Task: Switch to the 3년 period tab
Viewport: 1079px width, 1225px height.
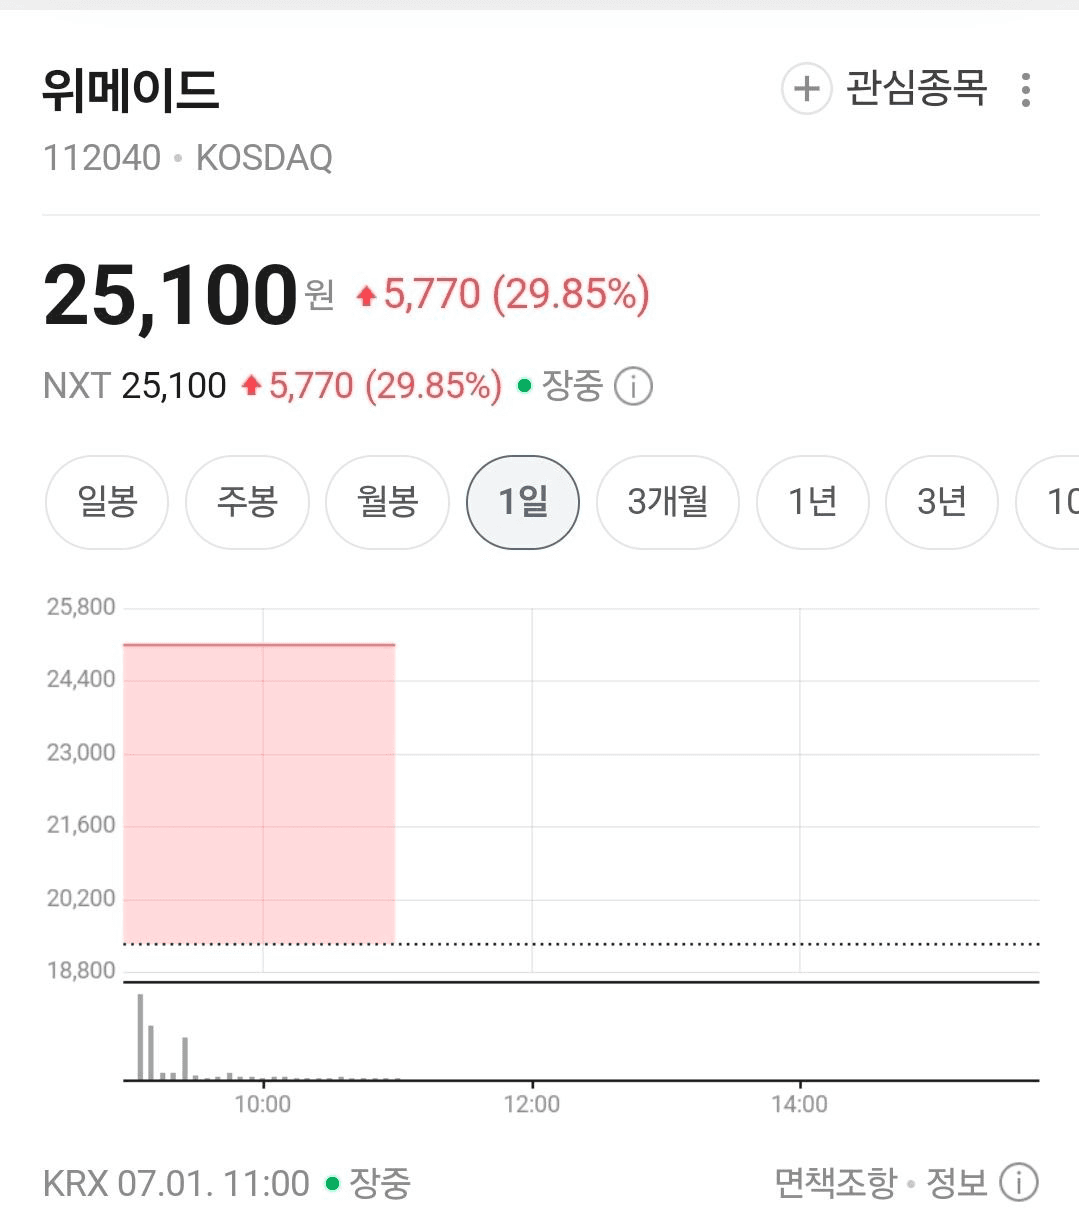Action: [942, 502]
